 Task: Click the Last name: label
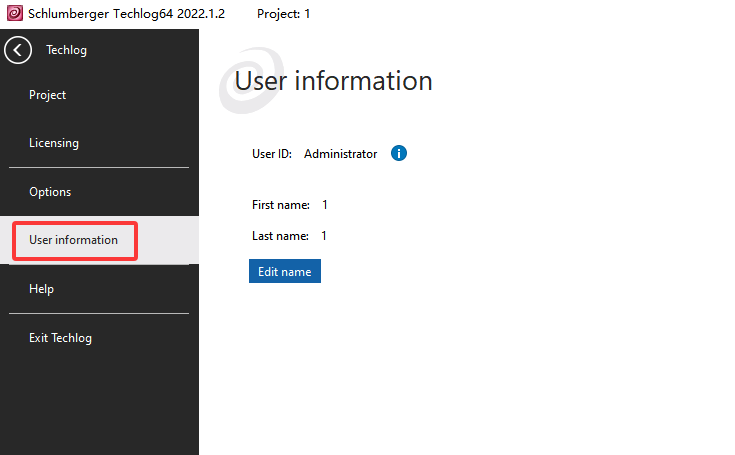[x=280, y=236]
